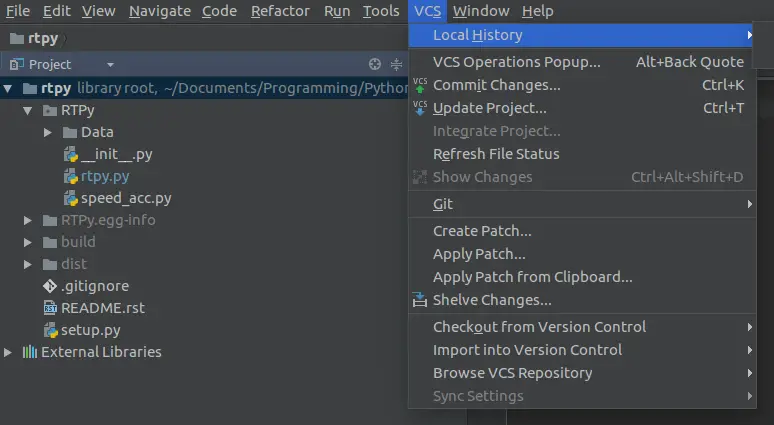The image size is (774, 425).
Task: Choose Apply Patch menu entry
Action: (x=582, y=254)
